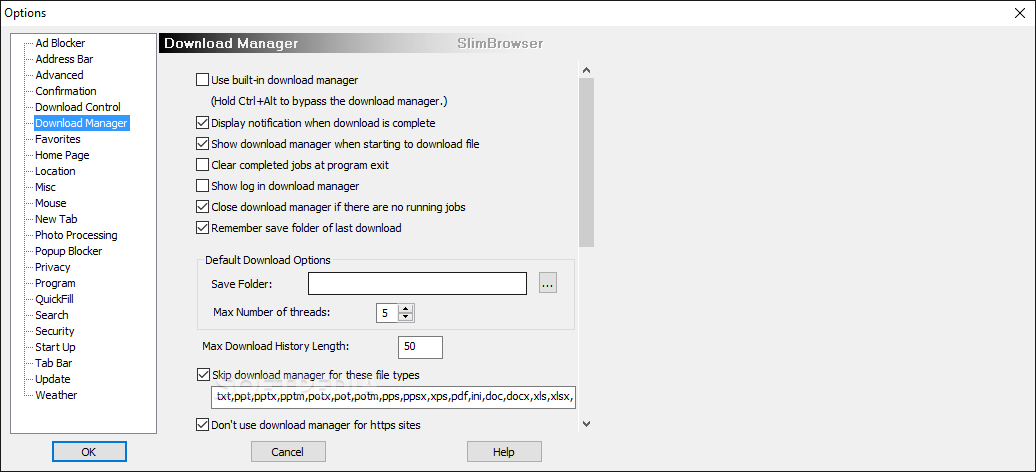
Task: Select Home Page settings
Action: click(x=62, y=155)
